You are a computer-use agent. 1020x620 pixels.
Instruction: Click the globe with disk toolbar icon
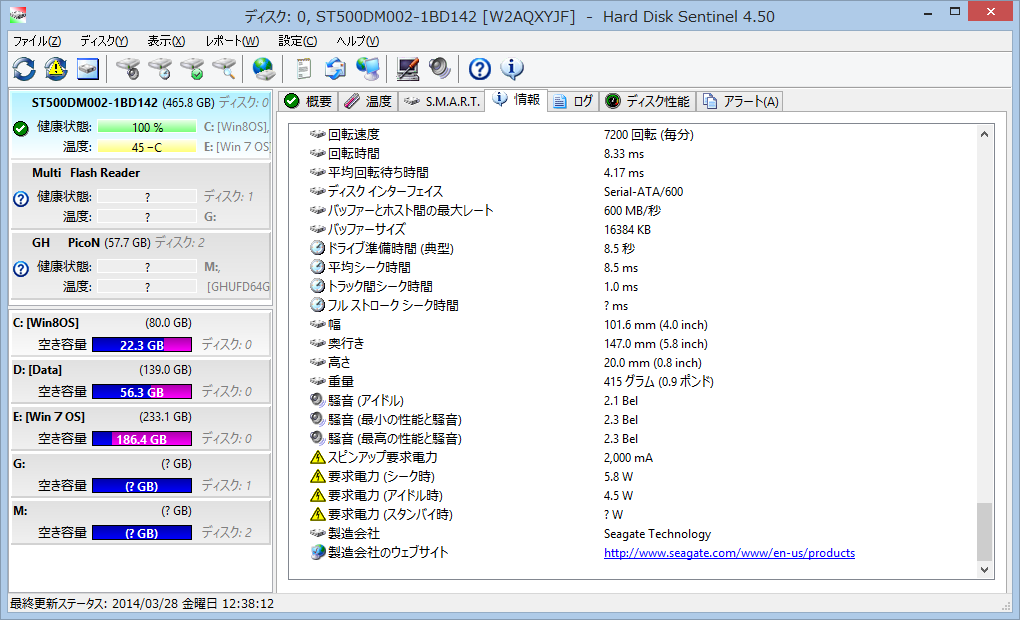[263, 69]
